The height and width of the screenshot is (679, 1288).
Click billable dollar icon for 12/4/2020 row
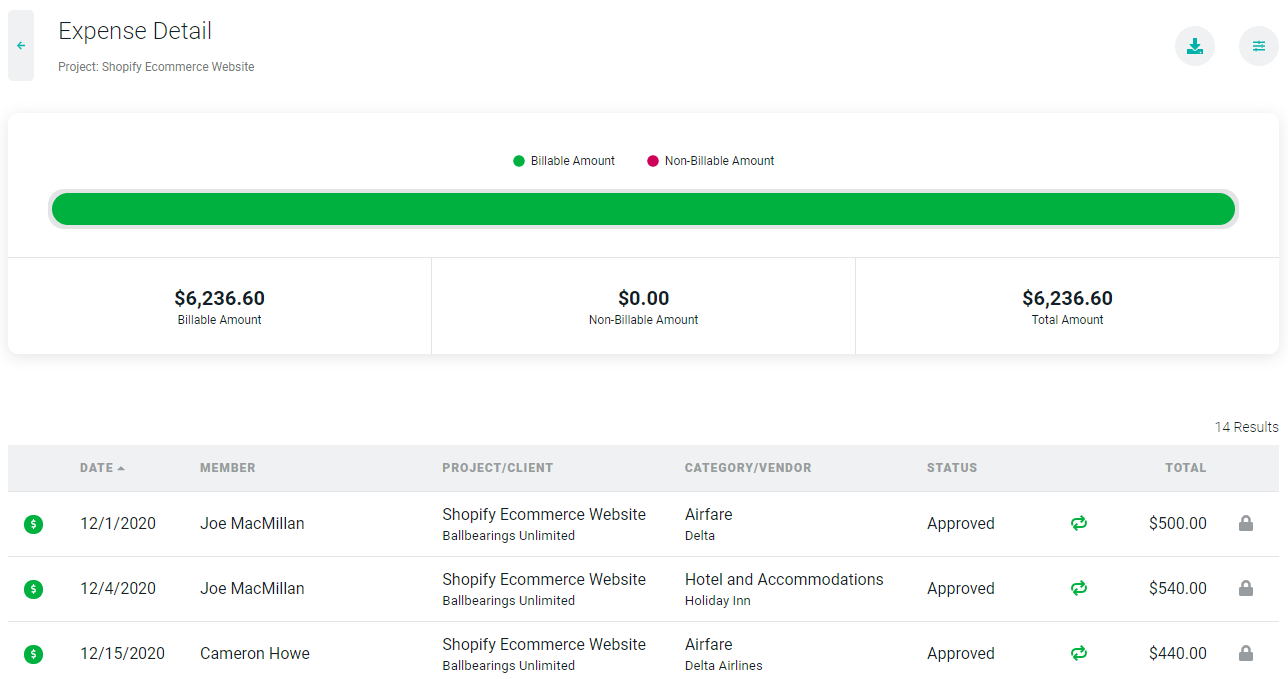[34, 589]
